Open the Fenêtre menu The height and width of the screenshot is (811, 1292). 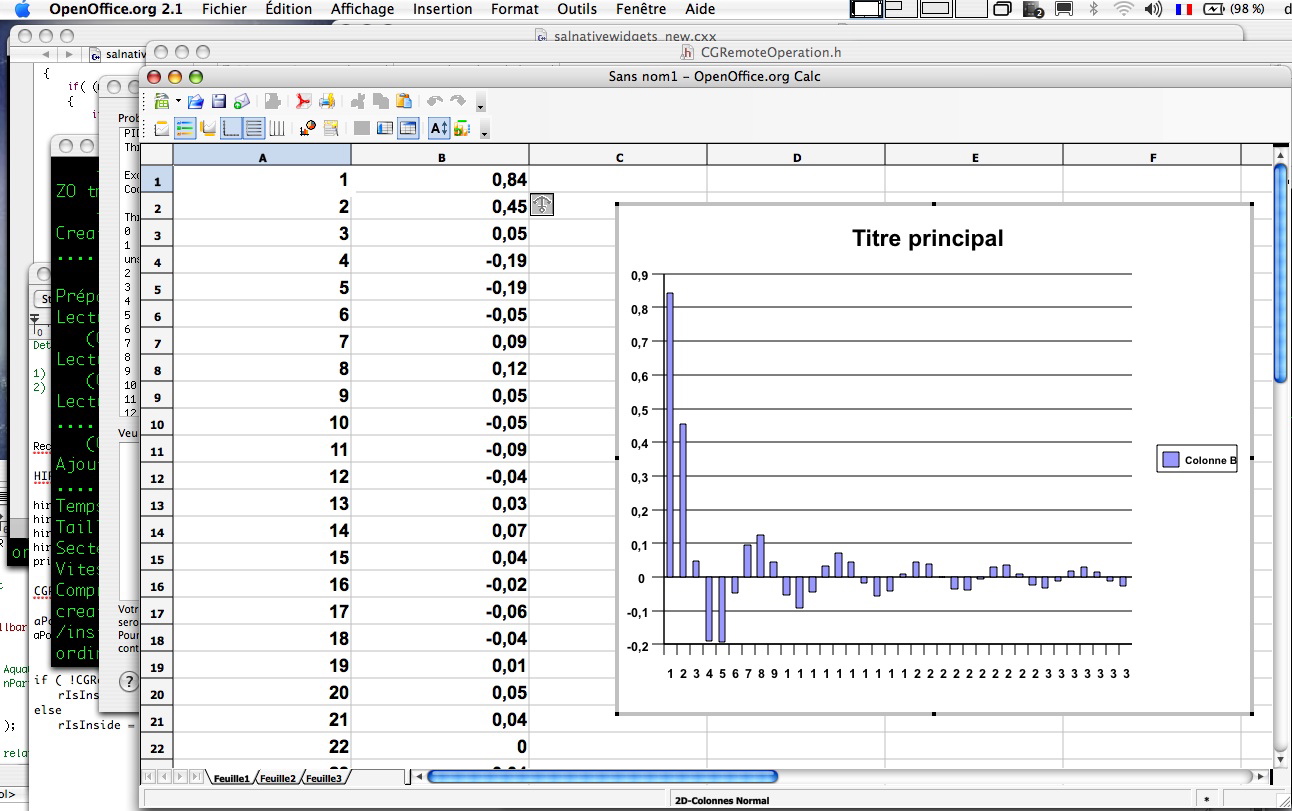click(x=641, y=9)
